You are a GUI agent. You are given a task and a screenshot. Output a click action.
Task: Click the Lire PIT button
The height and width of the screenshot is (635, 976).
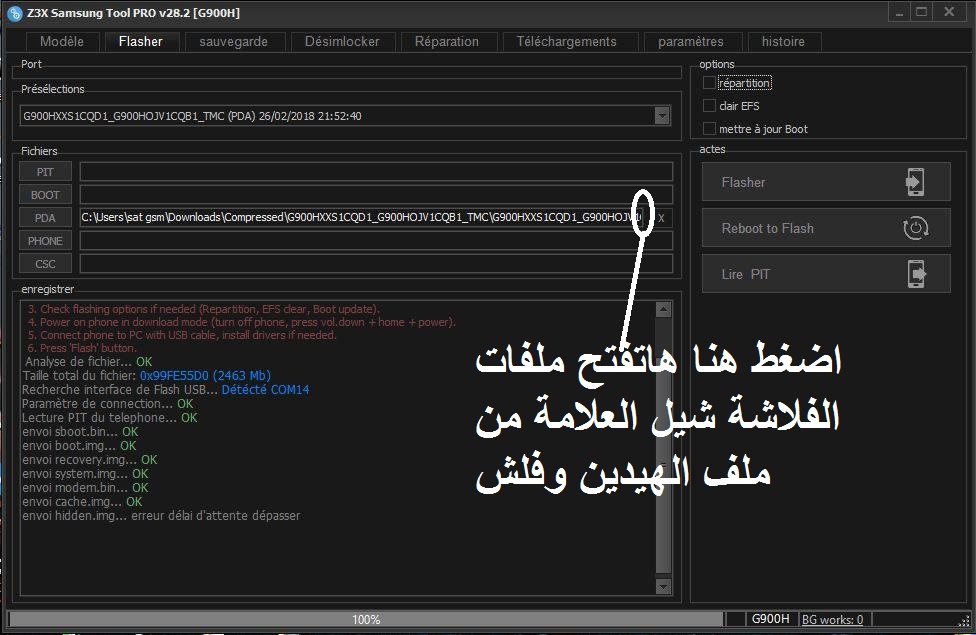(826, 274)
